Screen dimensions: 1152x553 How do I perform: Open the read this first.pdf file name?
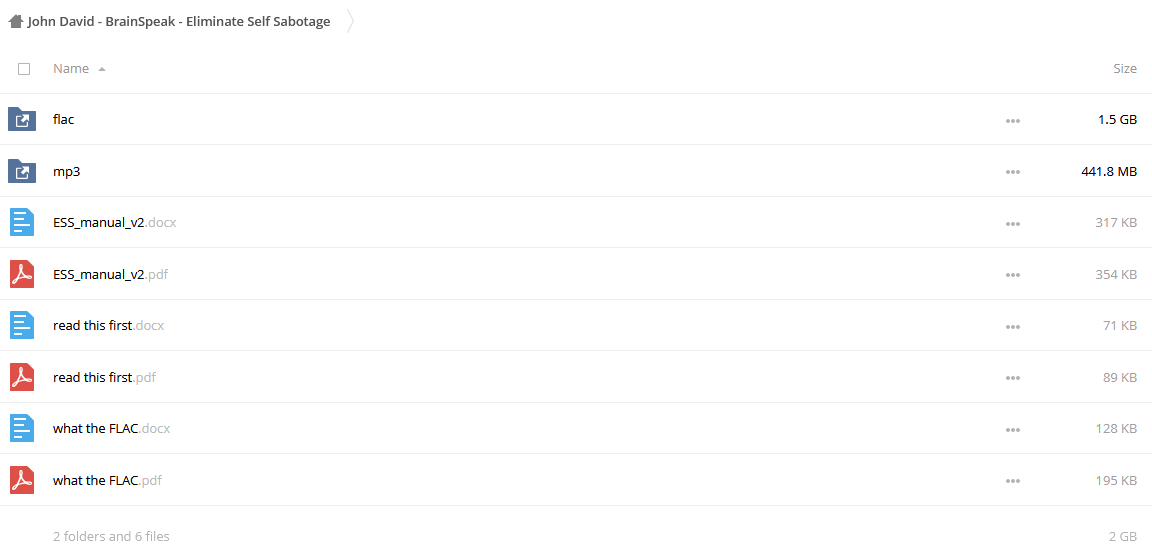(104, 377)
